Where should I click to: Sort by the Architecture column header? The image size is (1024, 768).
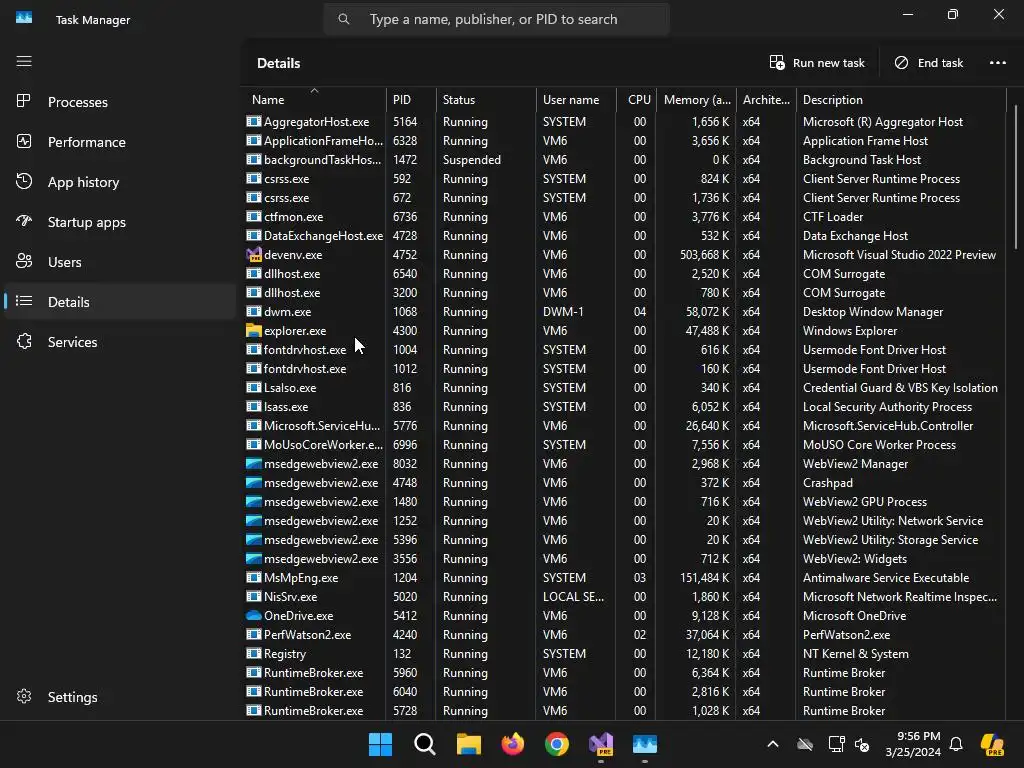point(766,99)
